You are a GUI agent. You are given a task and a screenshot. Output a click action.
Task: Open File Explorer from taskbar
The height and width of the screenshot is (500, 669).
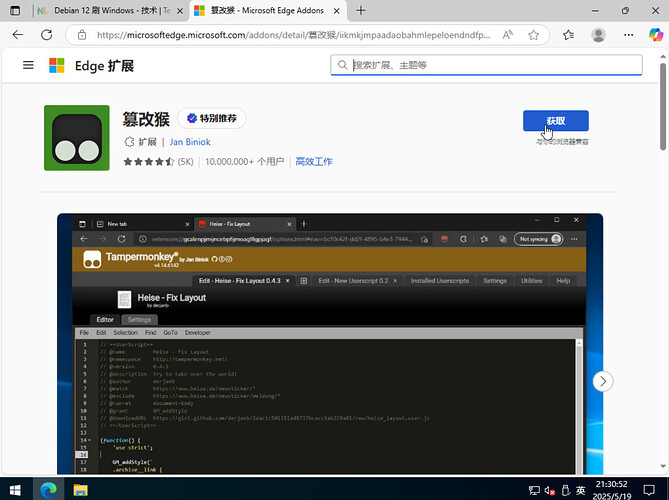coord(80,489)
